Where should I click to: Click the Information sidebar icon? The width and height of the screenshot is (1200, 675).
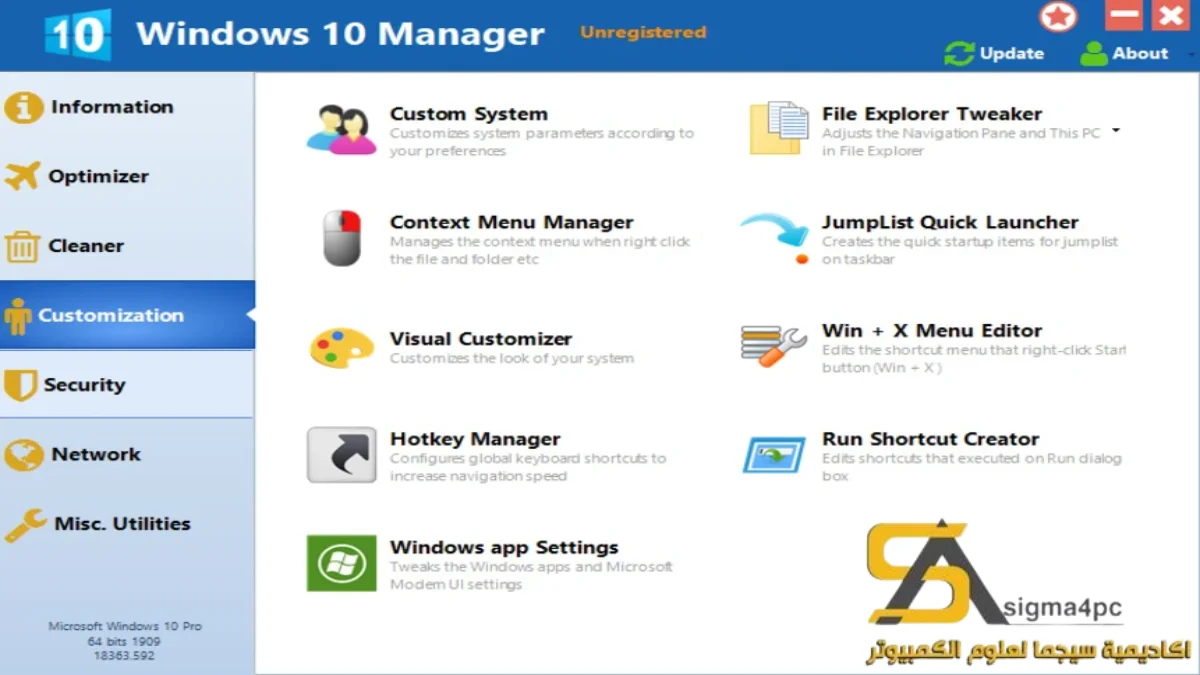[23, 107]
